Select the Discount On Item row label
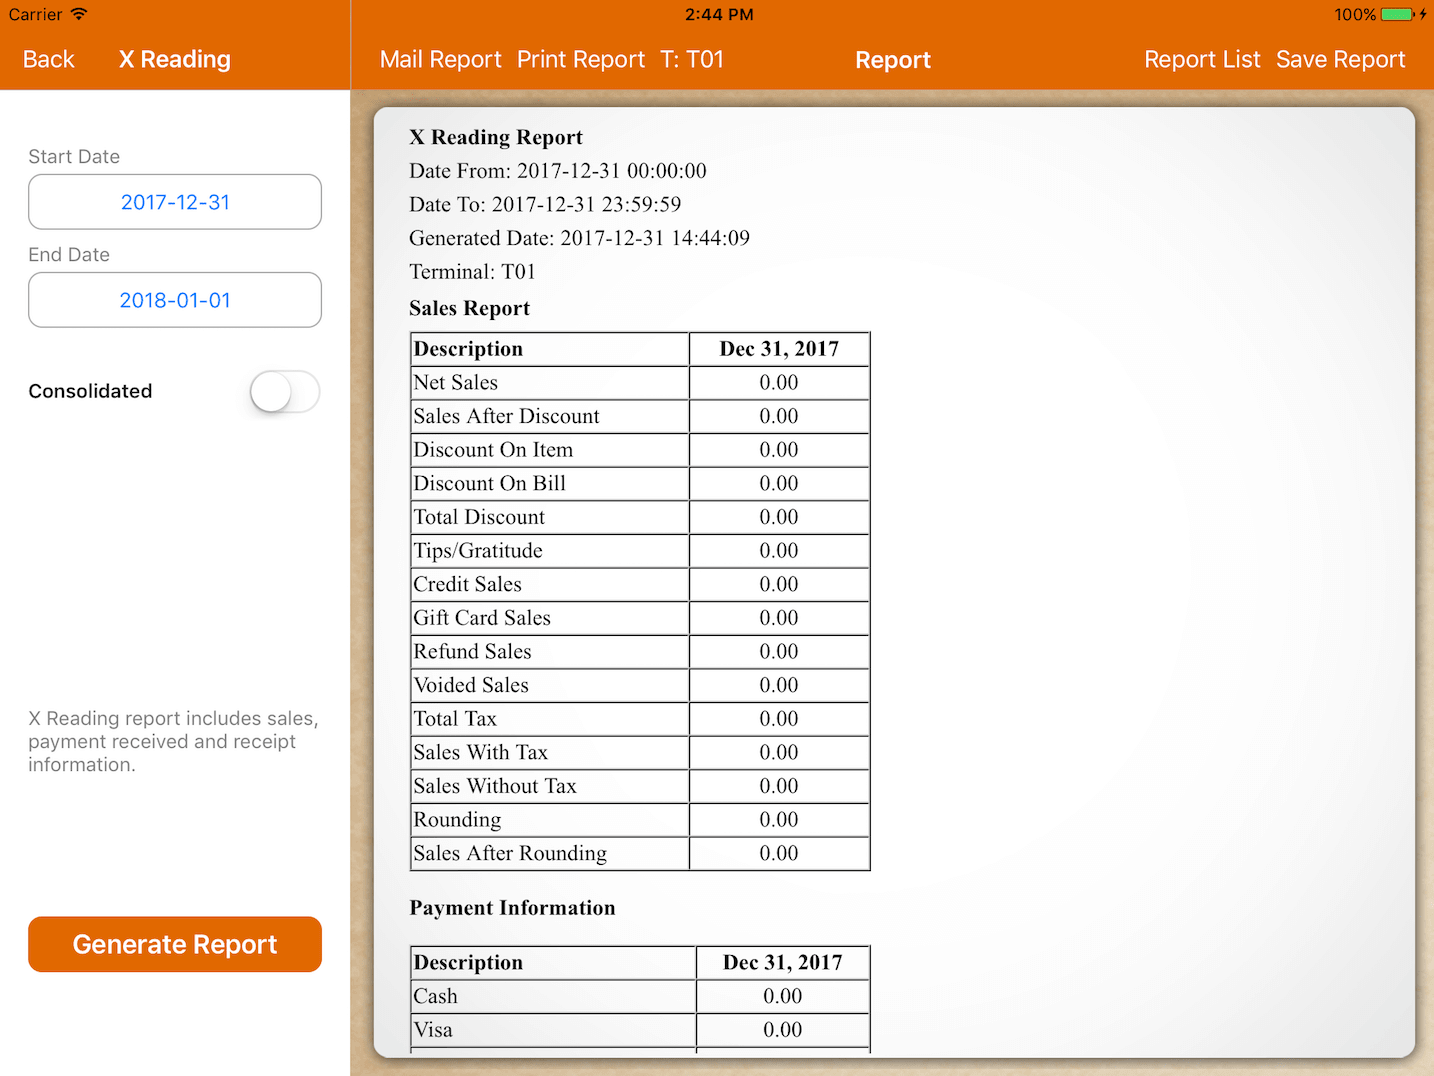This screenshot has height=1076, width=1434. pos(494,450)
